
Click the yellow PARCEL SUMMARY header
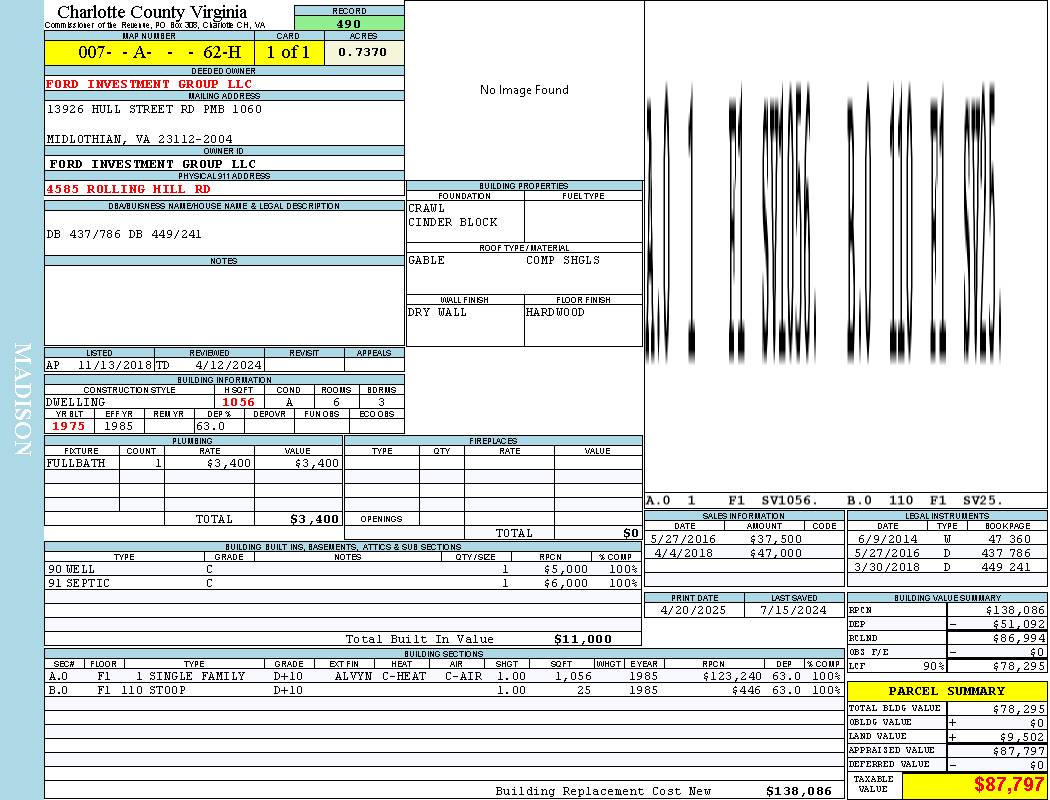[947, 692]
